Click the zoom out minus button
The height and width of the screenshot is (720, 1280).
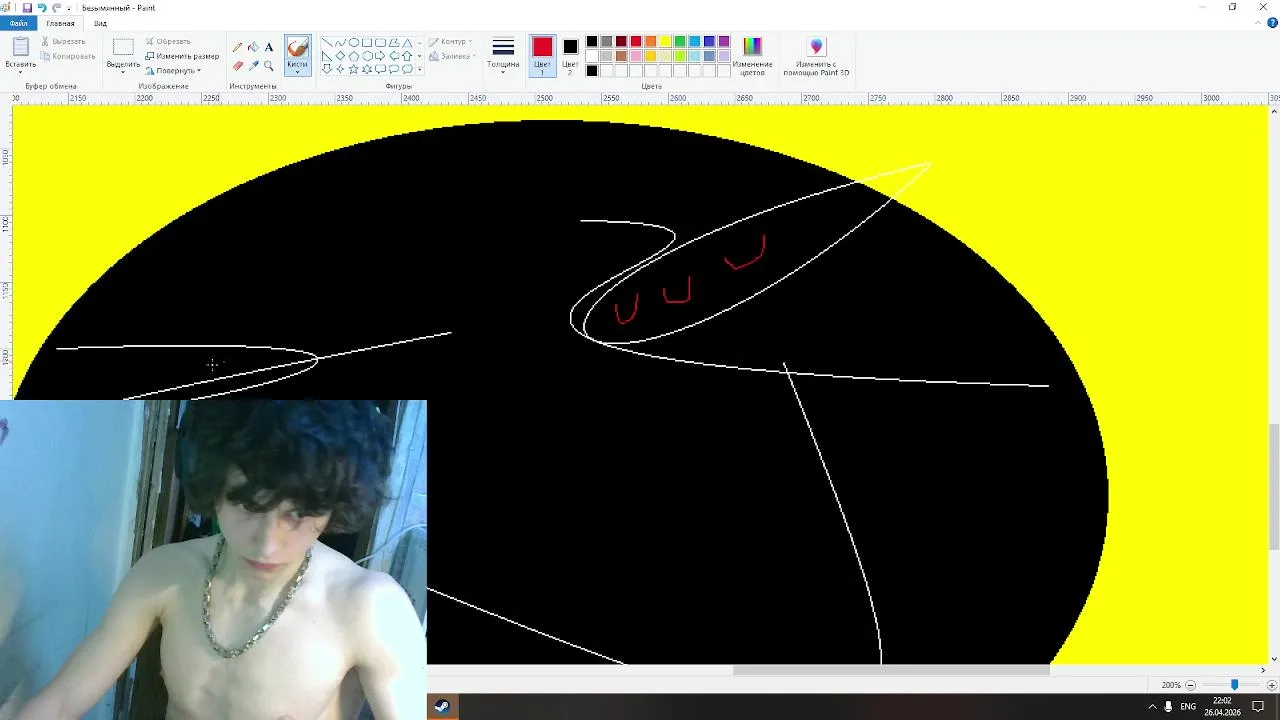(1190, 685)
